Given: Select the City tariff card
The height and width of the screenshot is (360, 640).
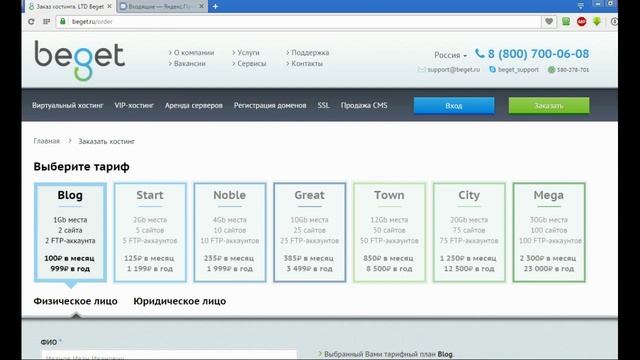Looking at the screenshot, I should point(469,232).
